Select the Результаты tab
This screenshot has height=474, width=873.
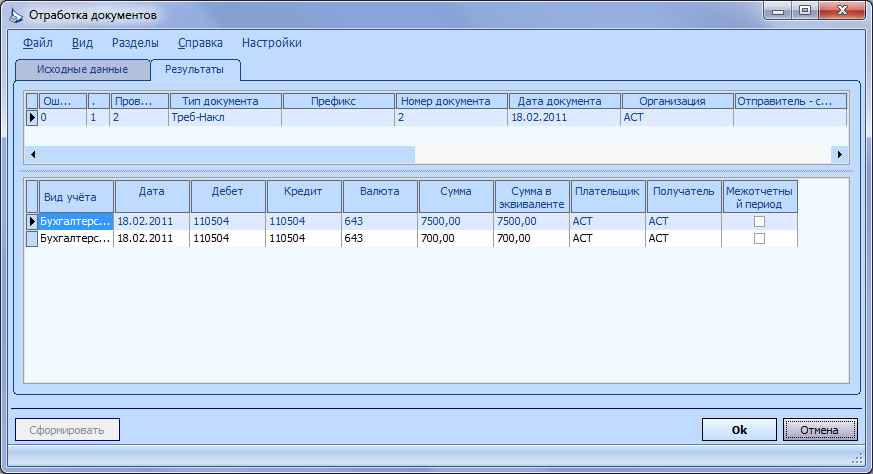click(195, 70)
